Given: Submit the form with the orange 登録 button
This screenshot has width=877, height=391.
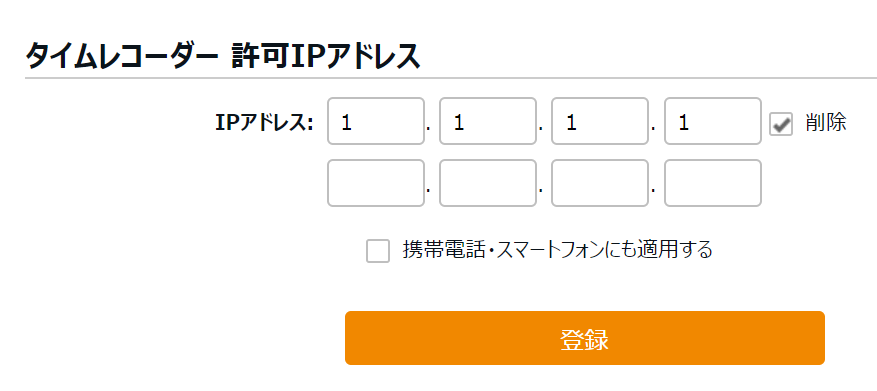Looking at the screenshot, I should tap(585, 338).
